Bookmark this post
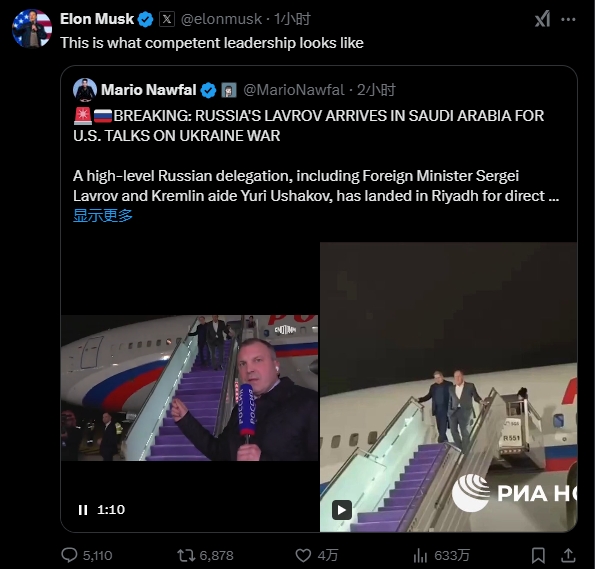 [538, 556]
